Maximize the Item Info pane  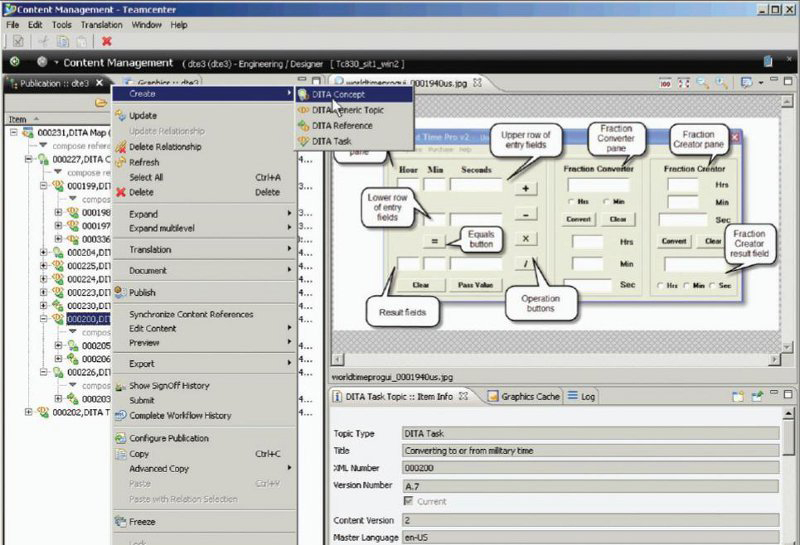point(788,394)
